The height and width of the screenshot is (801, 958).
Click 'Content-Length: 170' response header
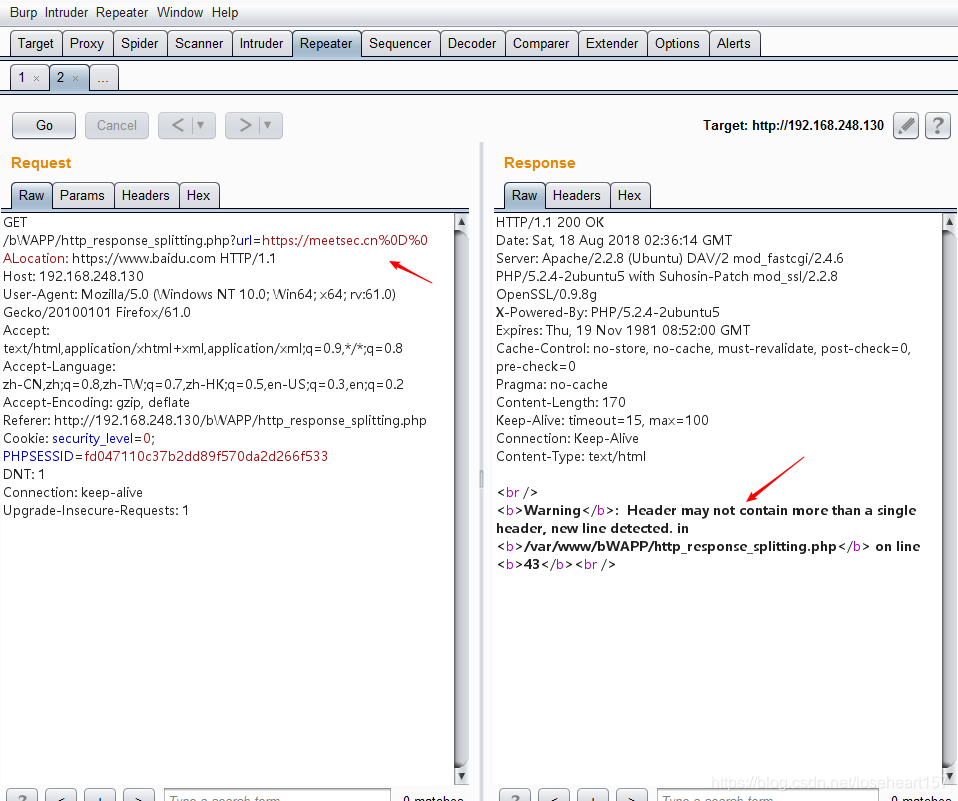click(561, 403)
